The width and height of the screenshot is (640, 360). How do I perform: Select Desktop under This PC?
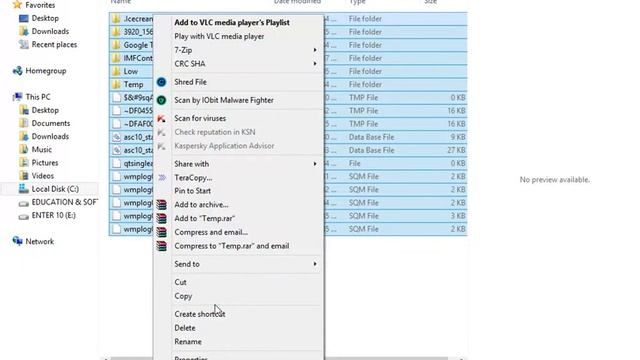coord(45,110)
